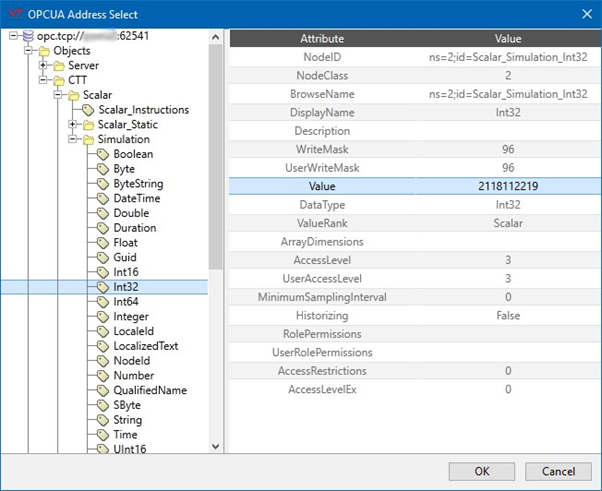Select the QualifiedName tree item

point(150,390)
